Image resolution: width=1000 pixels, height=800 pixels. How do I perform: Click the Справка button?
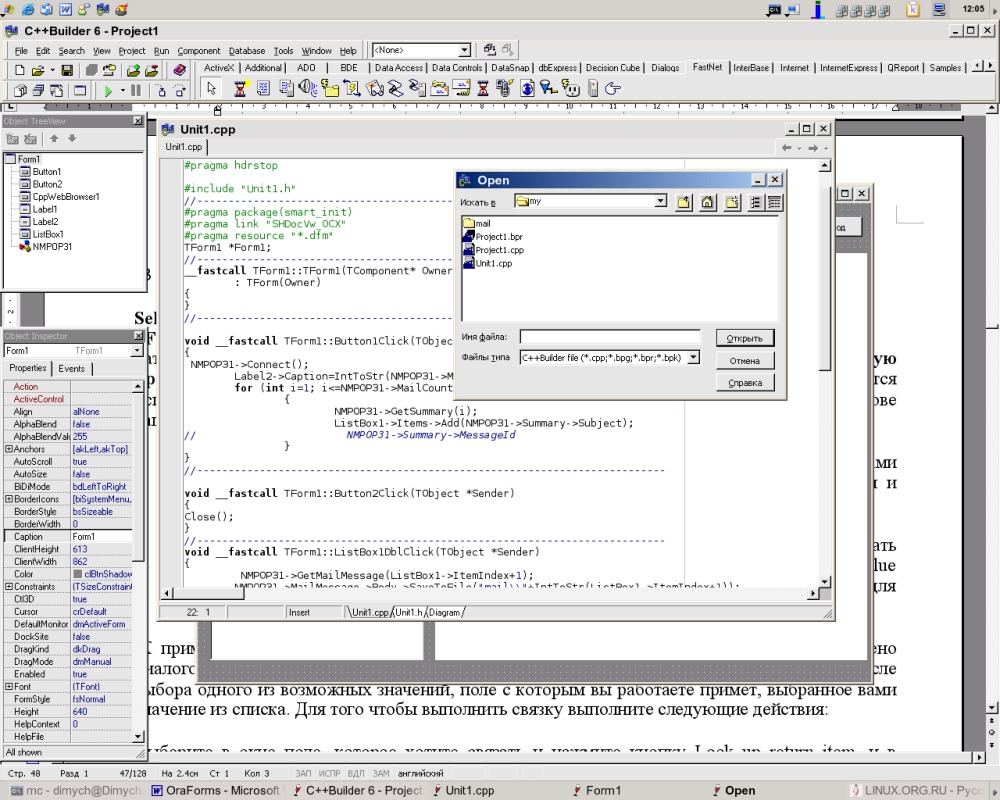click(x=744, y=383)
